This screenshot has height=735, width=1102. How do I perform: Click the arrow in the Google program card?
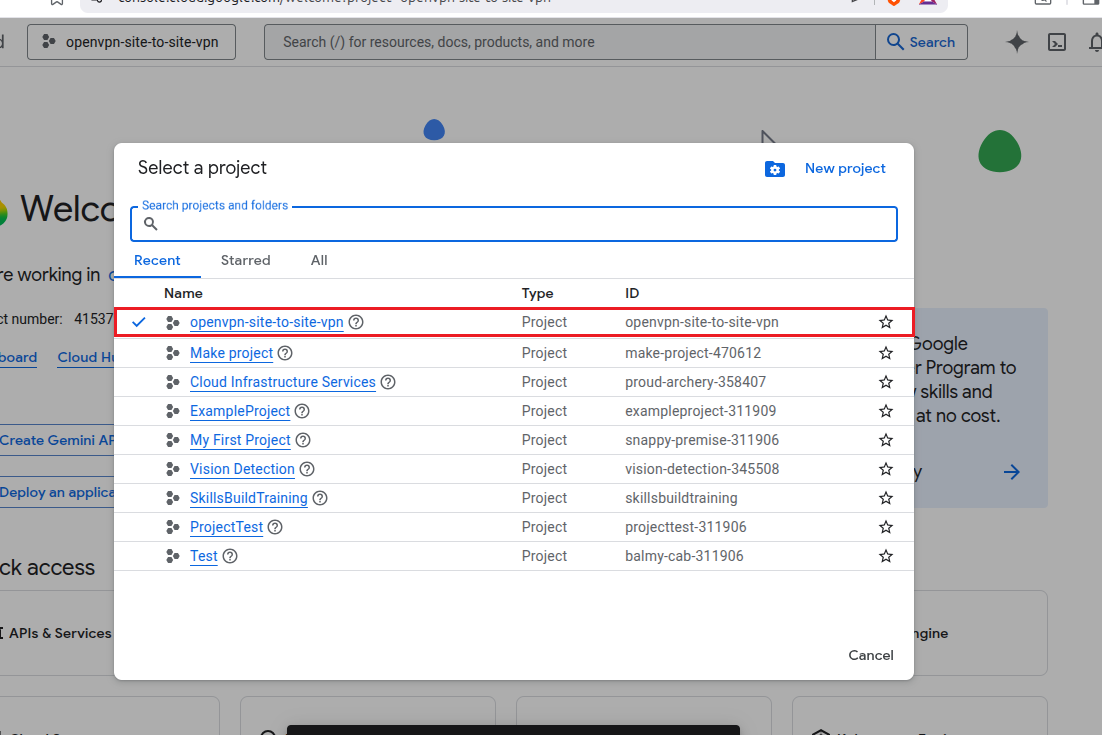point(1011,471)
